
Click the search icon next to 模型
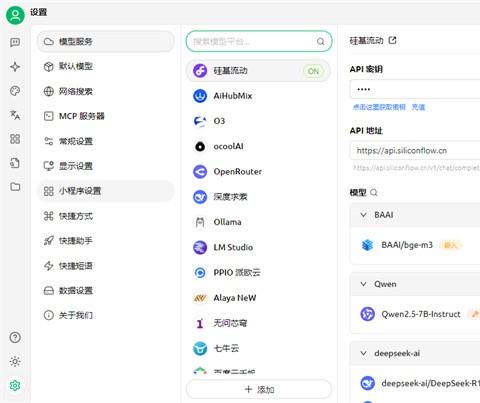(x=374, y=192)
